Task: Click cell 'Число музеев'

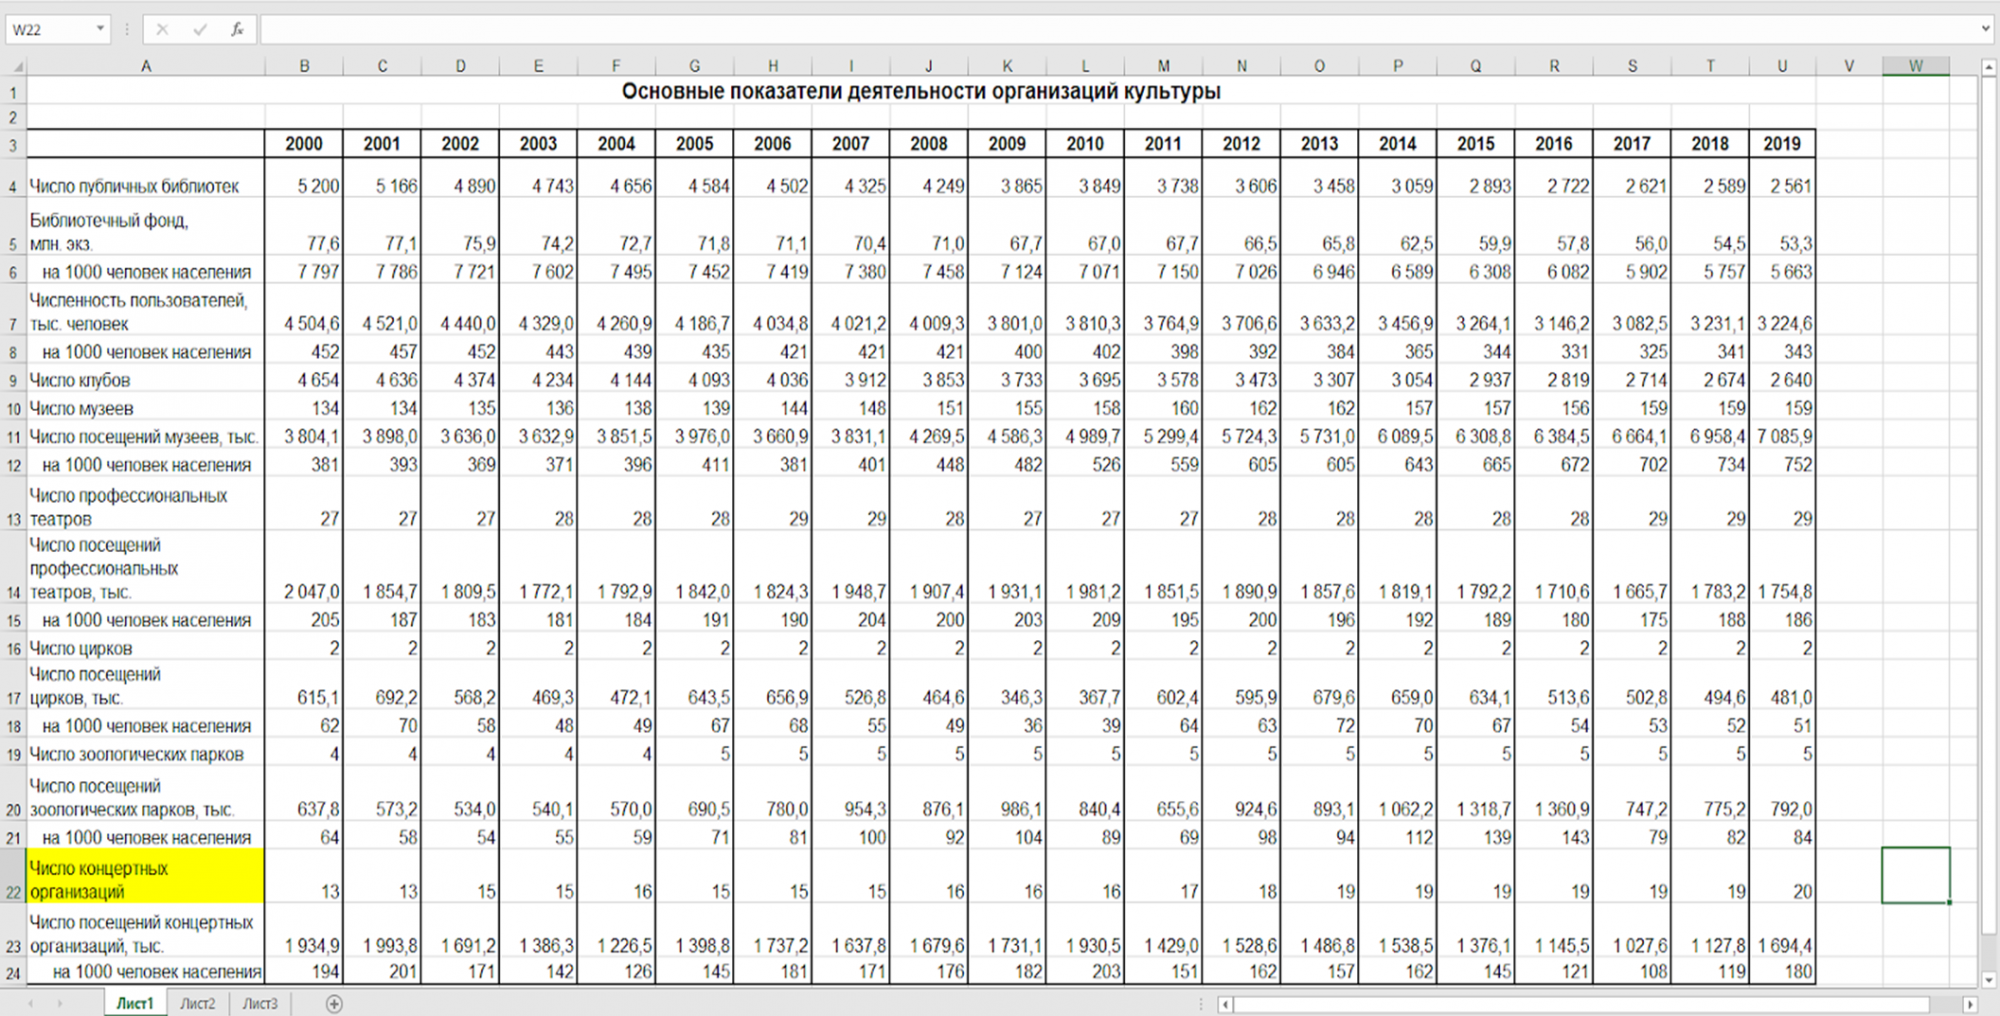Action: [146, 408]
